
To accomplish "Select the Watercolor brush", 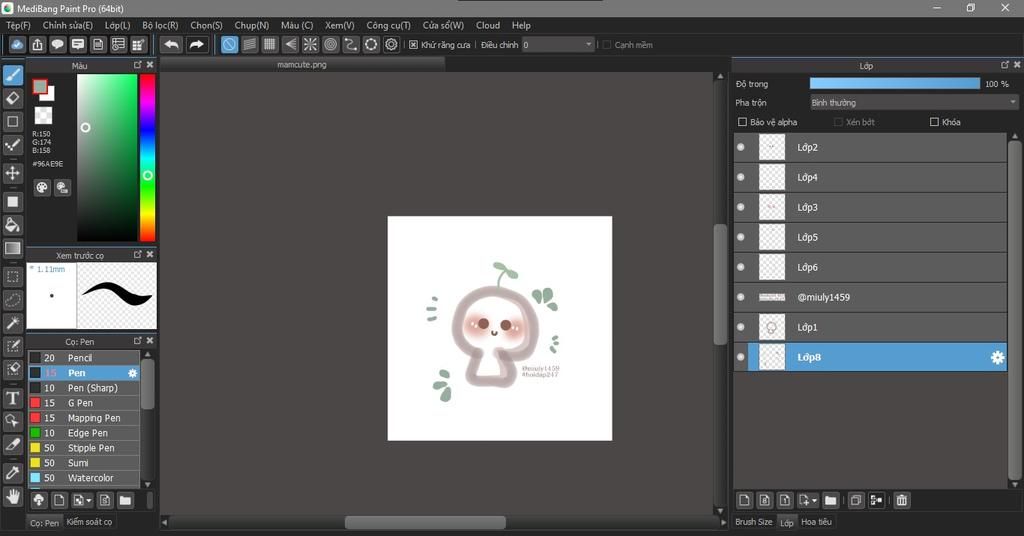I will [x=84, y=478].
